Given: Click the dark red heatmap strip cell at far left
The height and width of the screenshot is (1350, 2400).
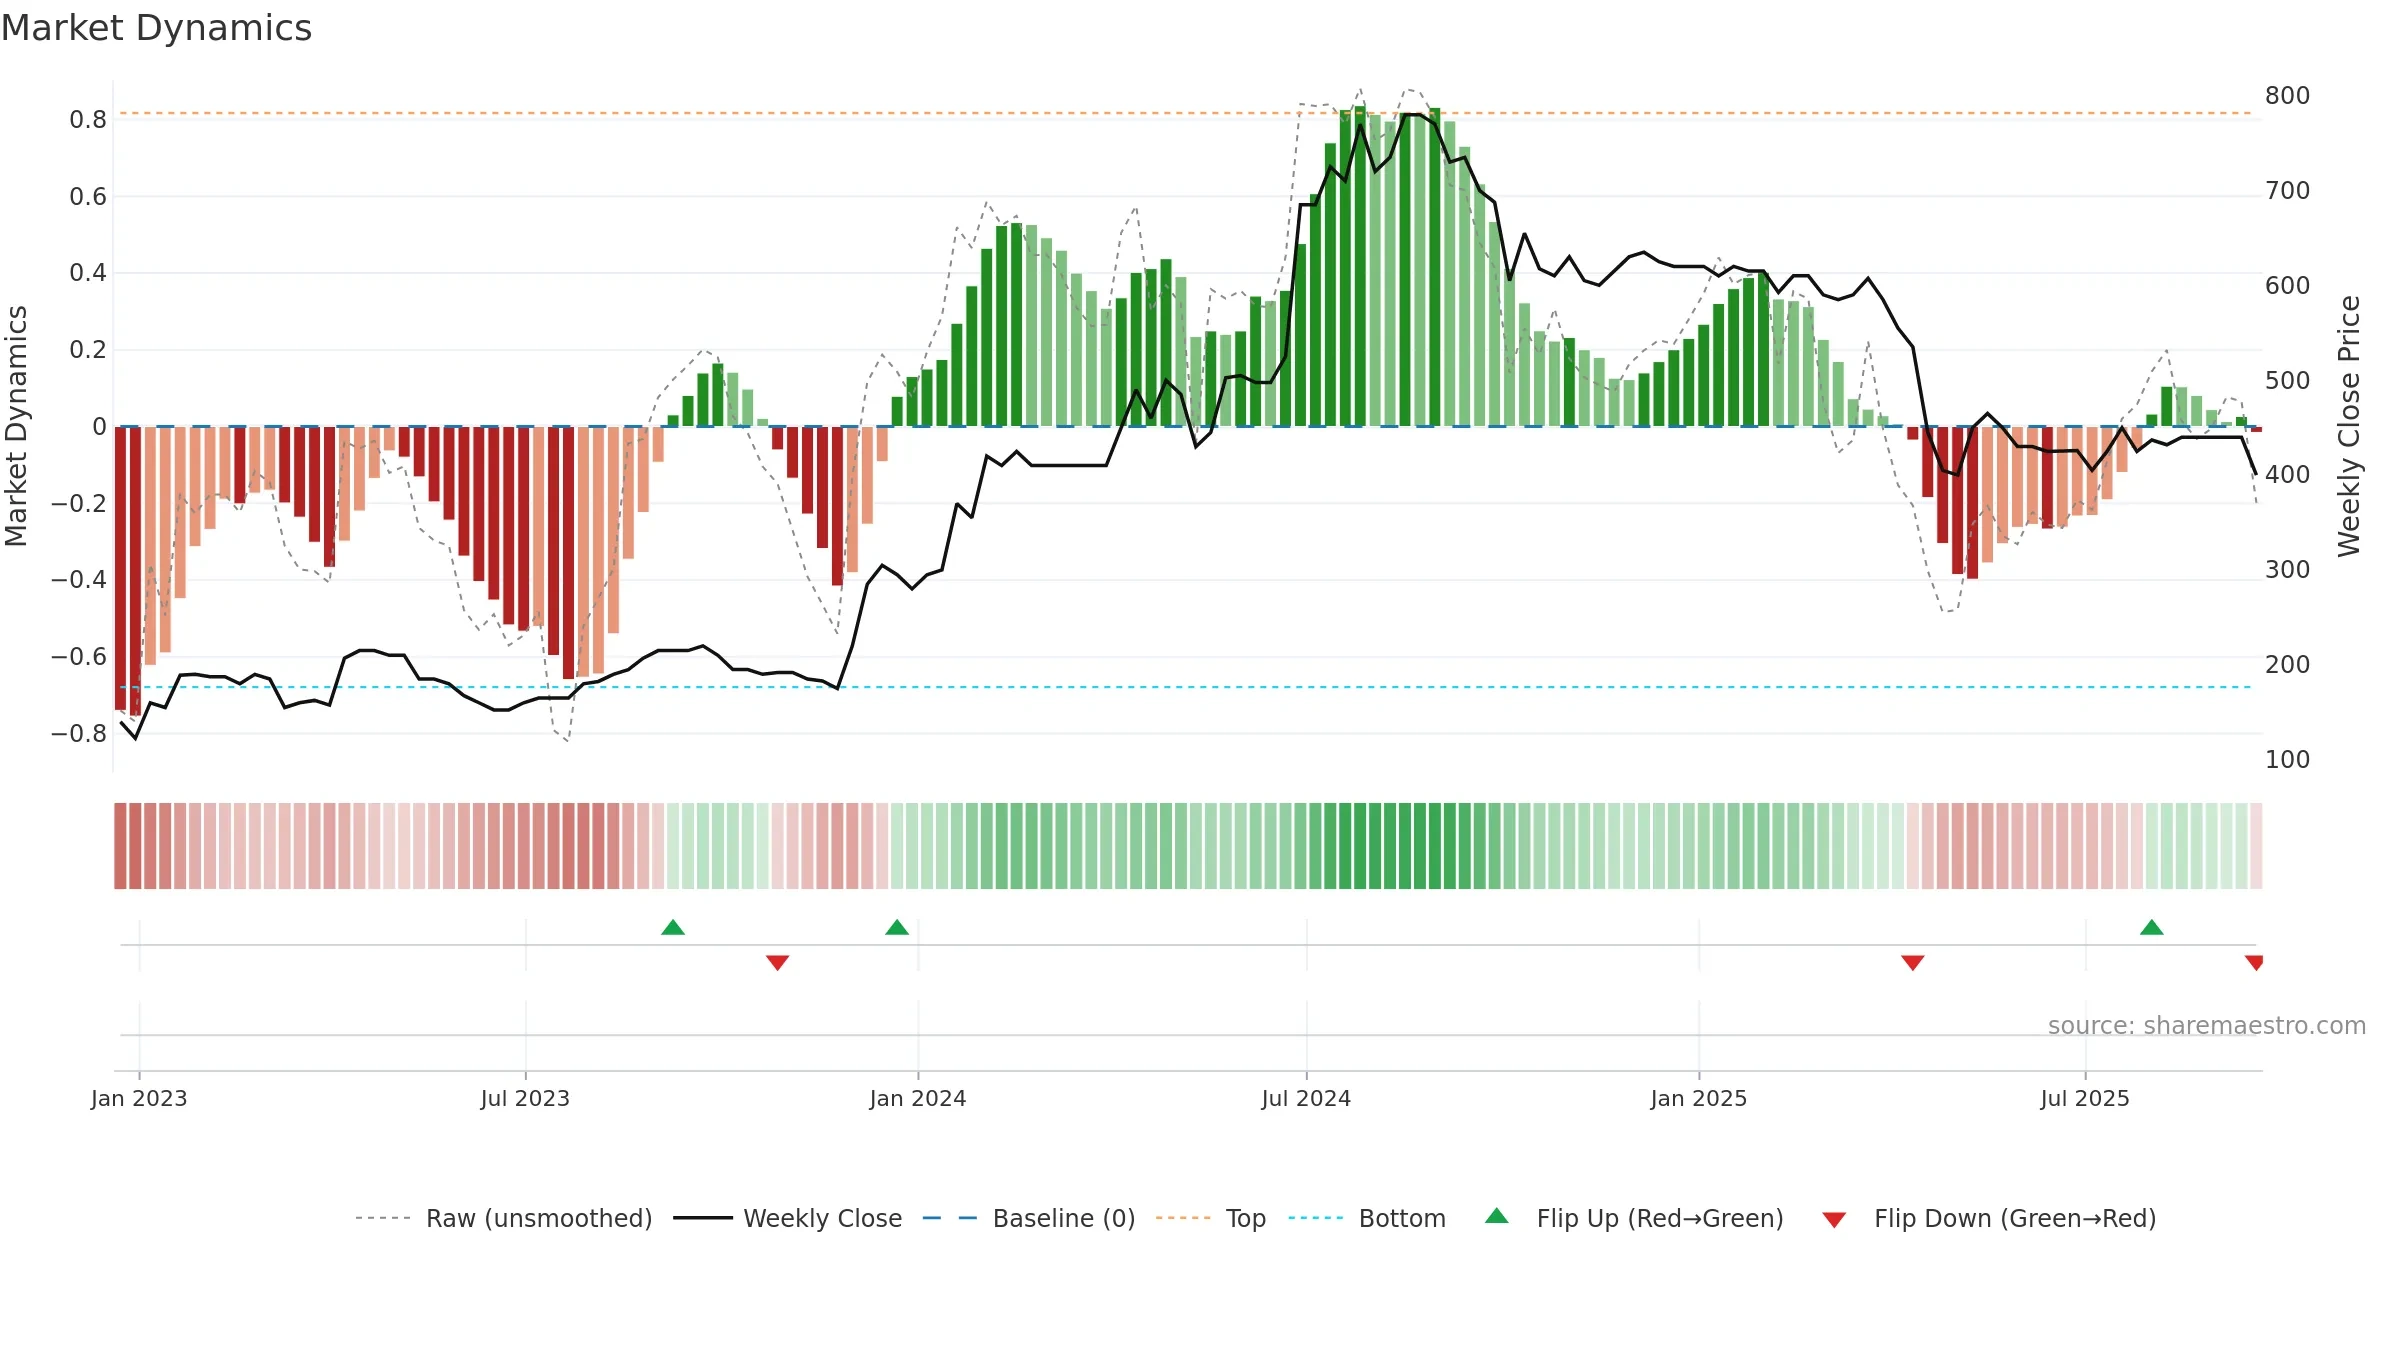Looking at the screenshot, I should tap(120, 846).
